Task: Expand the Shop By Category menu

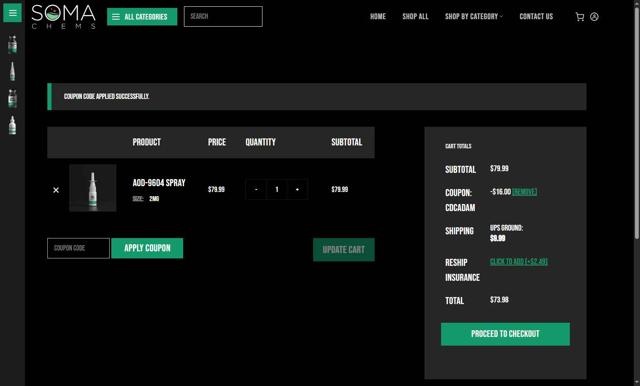Action: (x=473, y=17)
